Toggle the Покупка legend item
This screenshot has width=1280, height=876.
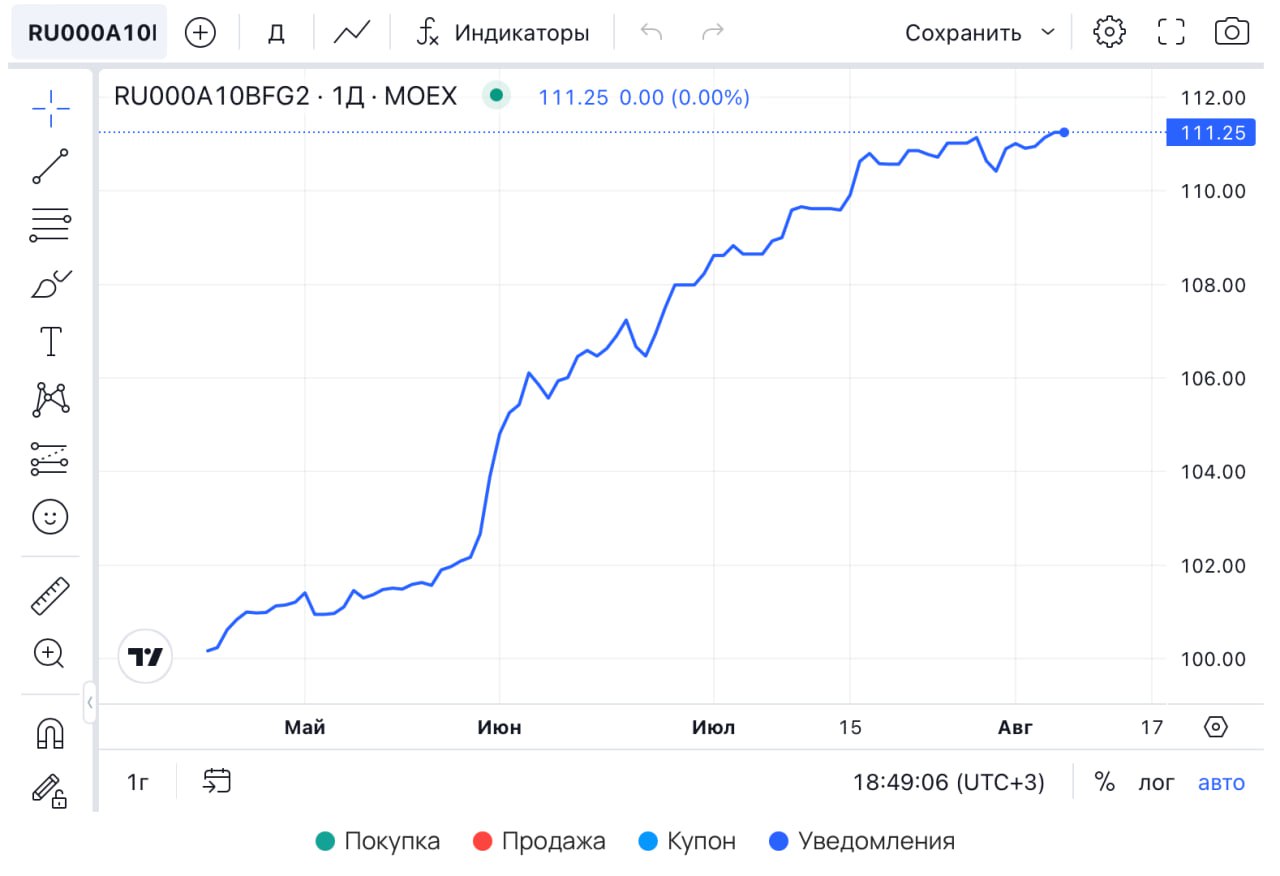[x=378, y=841]
